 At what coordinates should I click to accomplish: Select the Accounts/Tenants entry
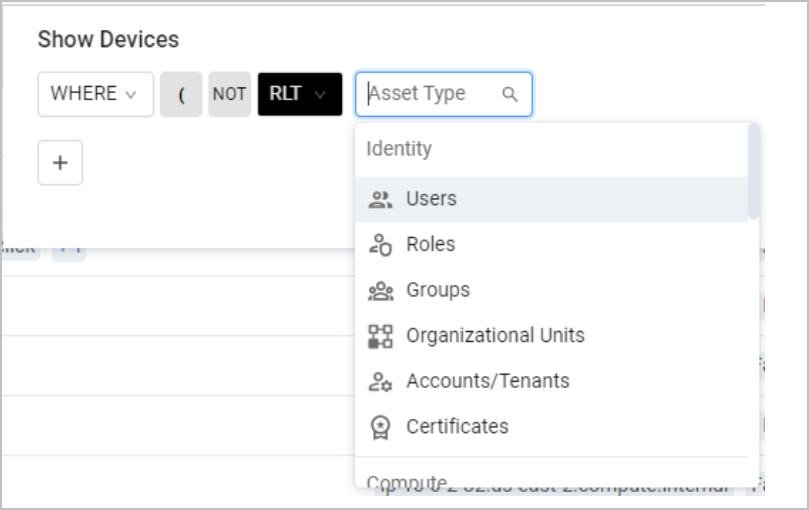coord(487,381)
